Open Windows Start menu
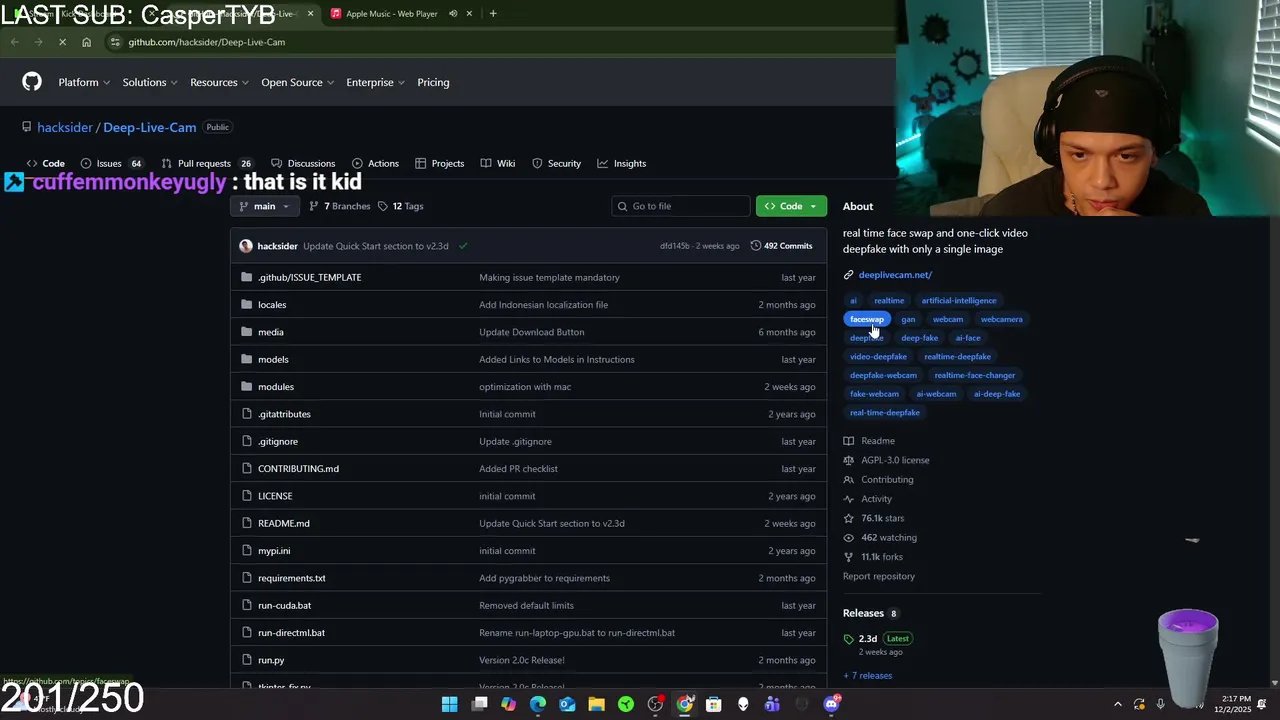This screenshot has height=720, width=1280. click(450, 705)
